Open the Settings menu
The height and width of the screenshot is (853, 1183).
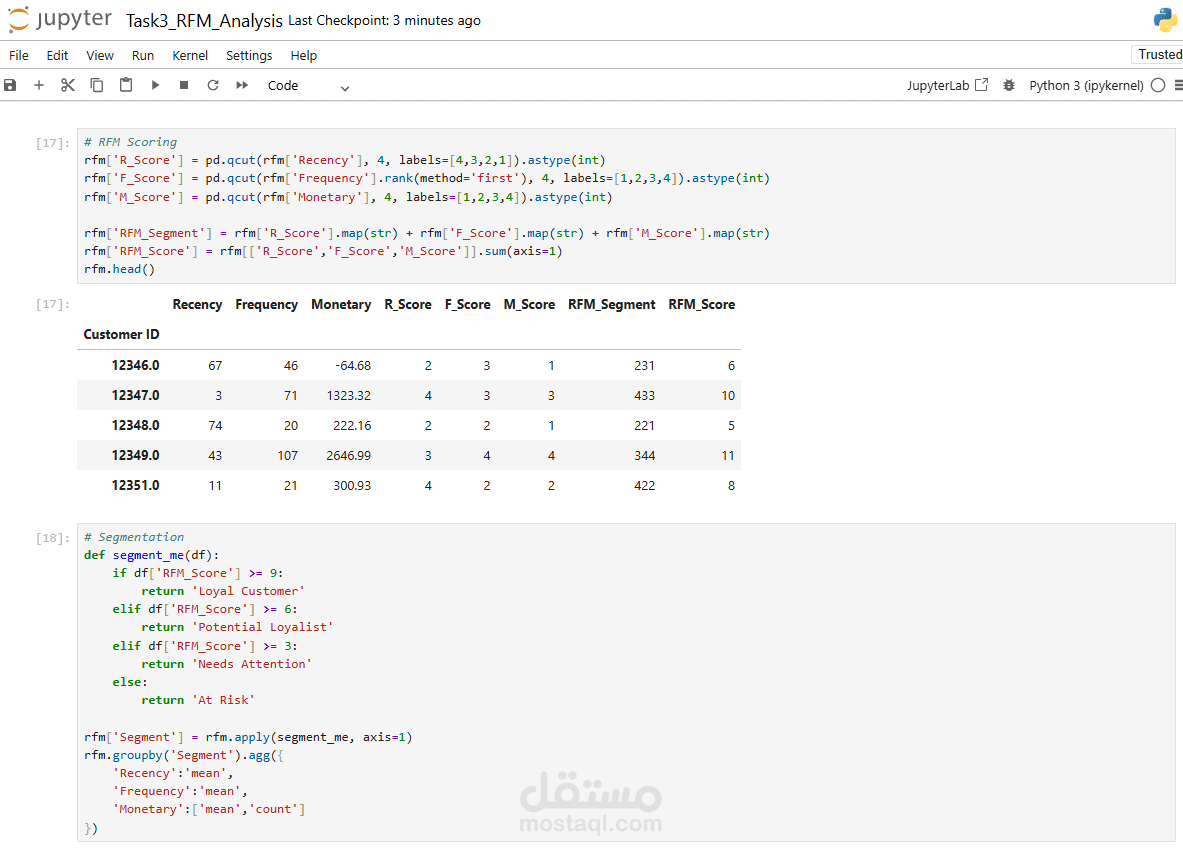click(249, 56)
